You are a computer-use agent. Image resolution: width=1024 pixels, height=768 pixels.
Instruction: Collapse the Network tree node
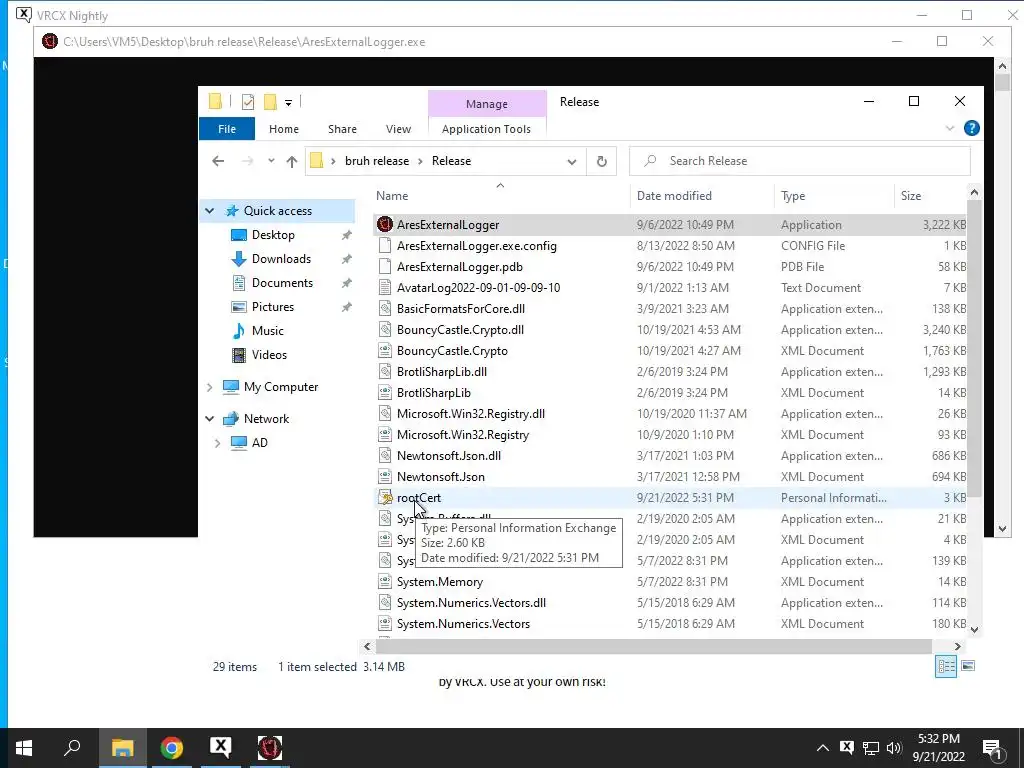tap(210, 419)
